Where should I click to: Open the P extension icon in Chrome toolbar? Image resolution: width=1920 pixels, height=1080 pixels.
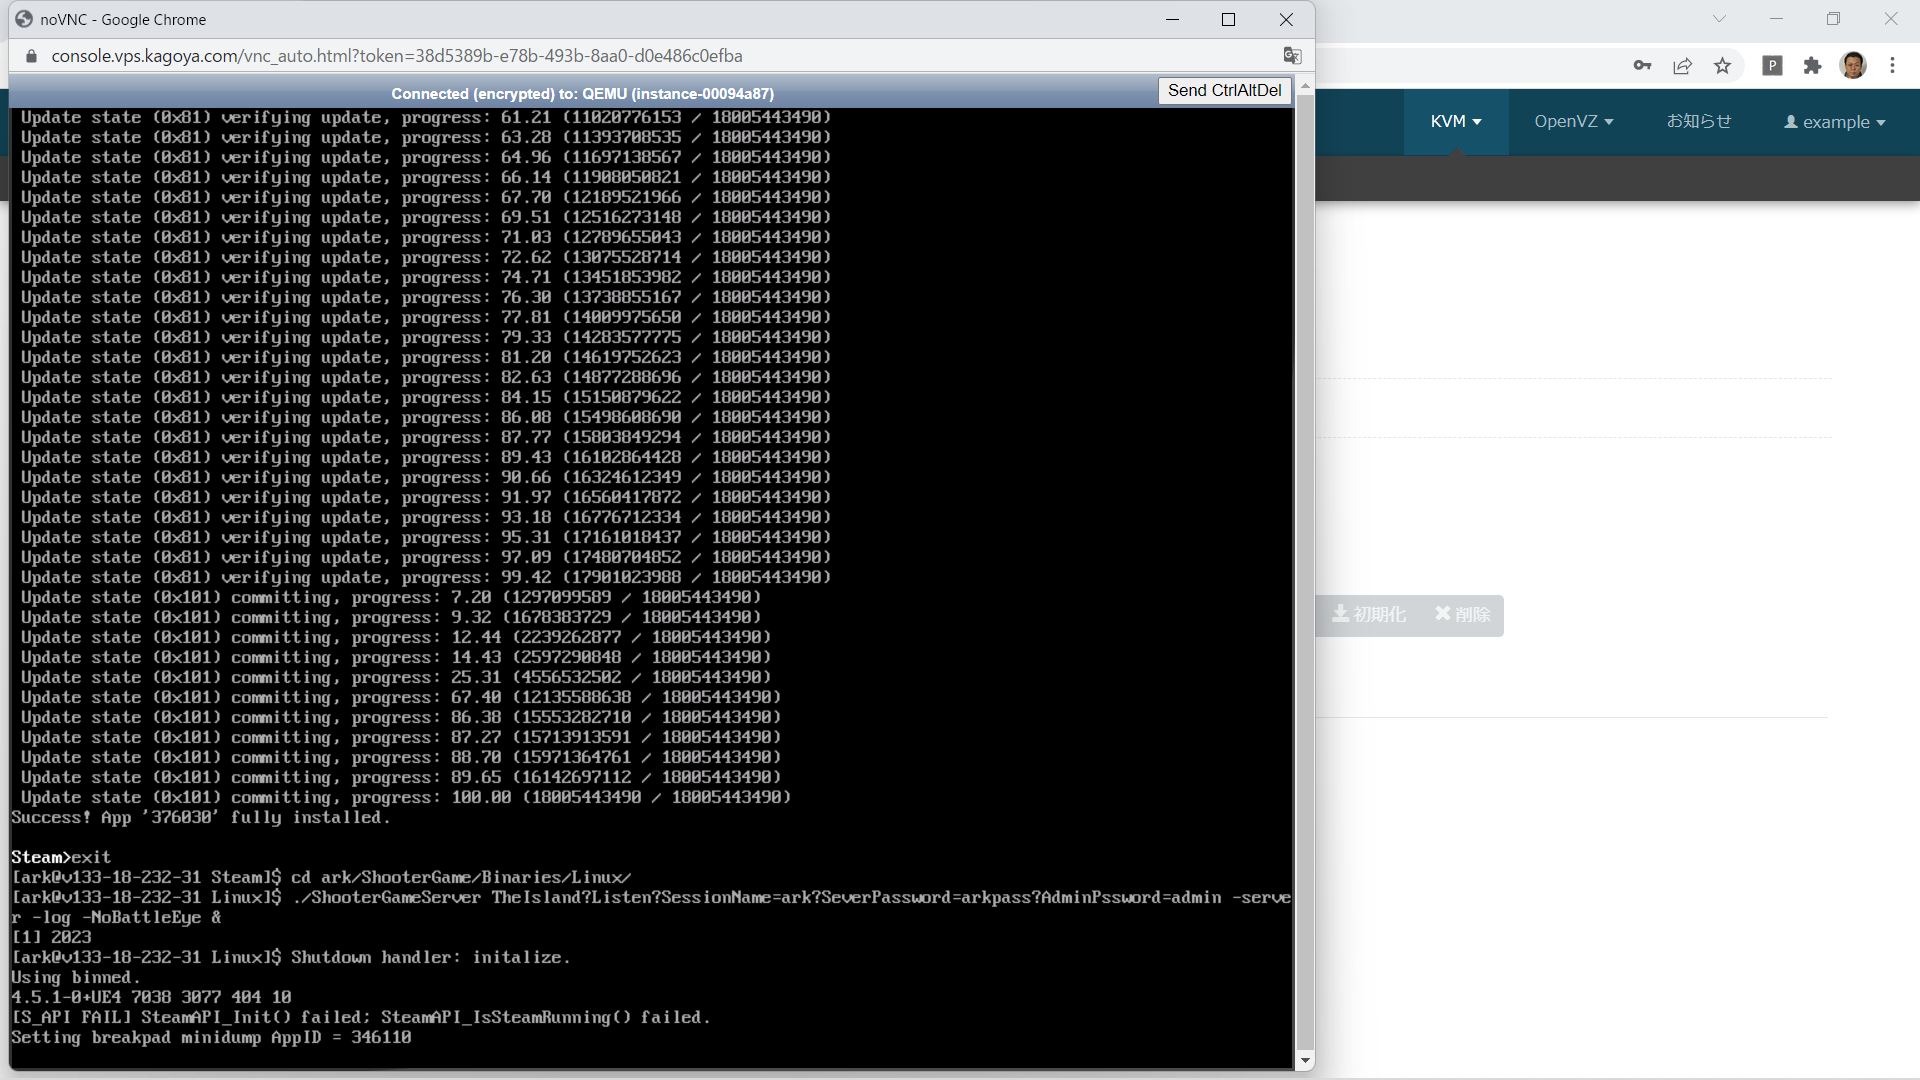(x=1772, y=66)
